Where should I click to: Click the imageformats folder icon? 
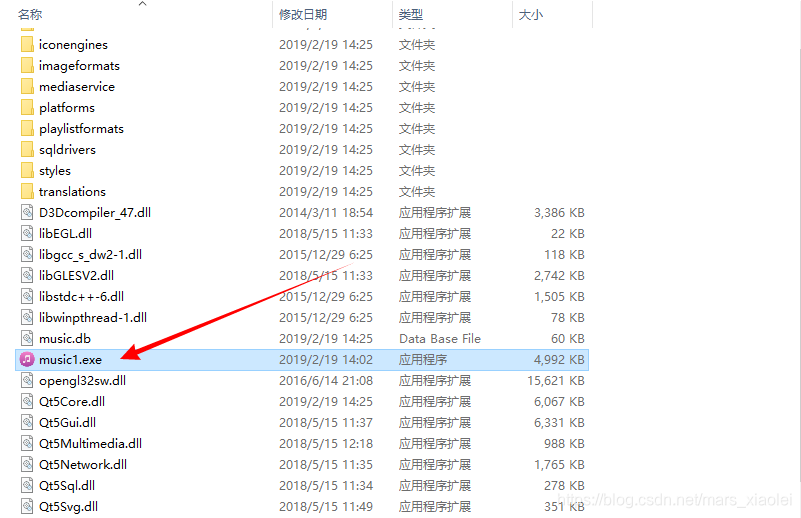[28, 65]
